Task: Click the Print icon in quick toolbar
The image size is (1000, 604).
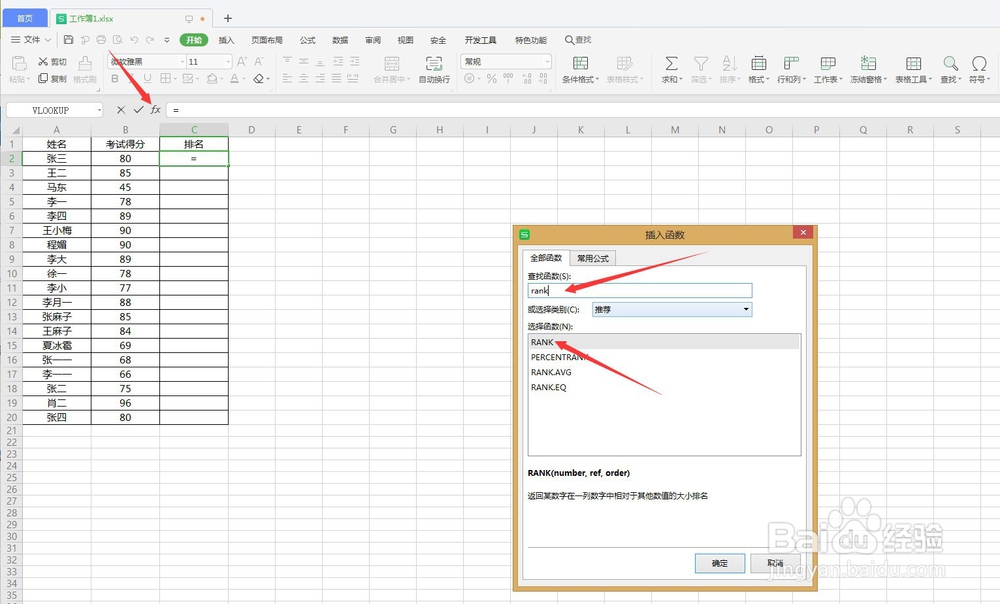Action: coord(101,40)
